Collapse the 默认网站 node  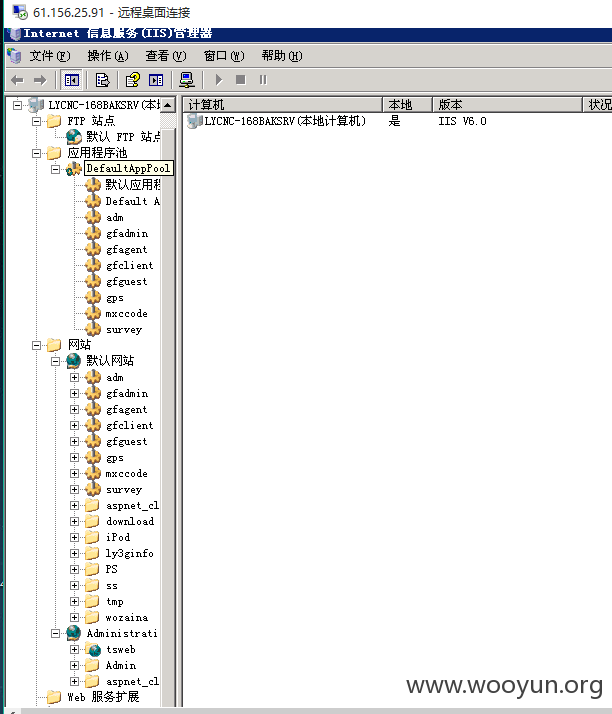click(56, 361)
